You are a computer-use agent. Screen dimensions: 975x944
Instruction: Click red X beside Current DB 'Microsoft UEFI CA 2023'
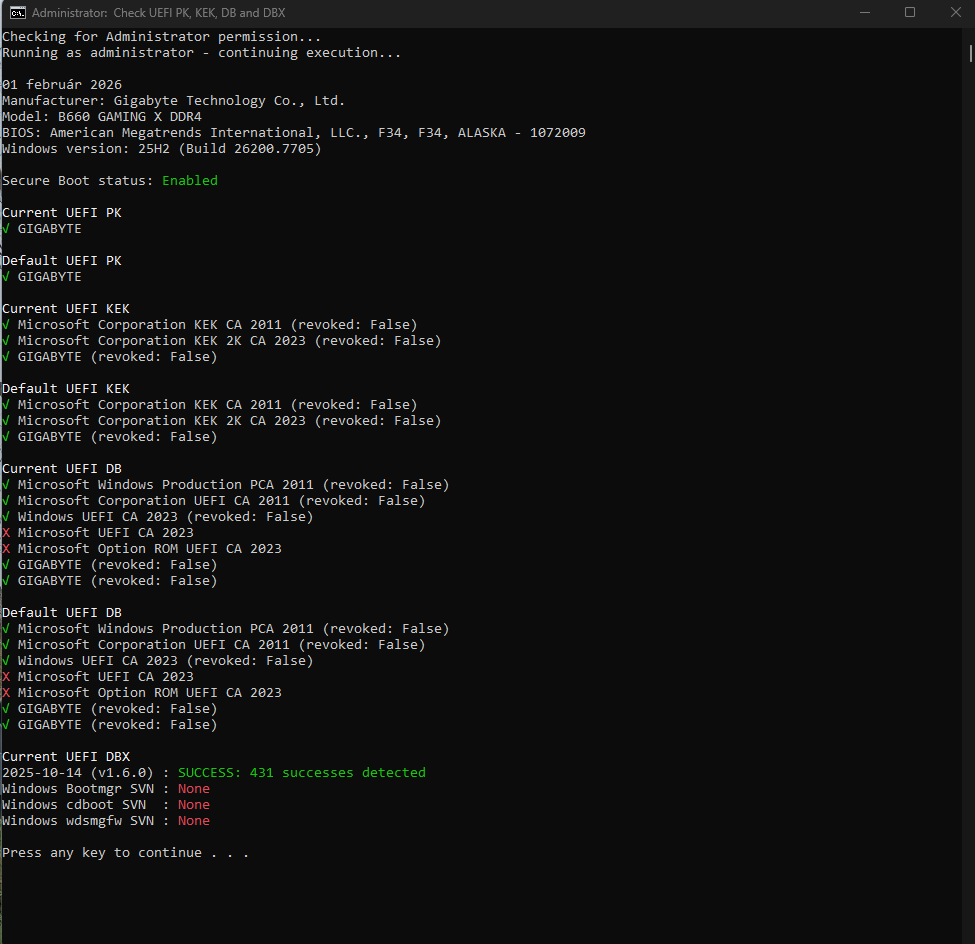(x=6, y=533)
